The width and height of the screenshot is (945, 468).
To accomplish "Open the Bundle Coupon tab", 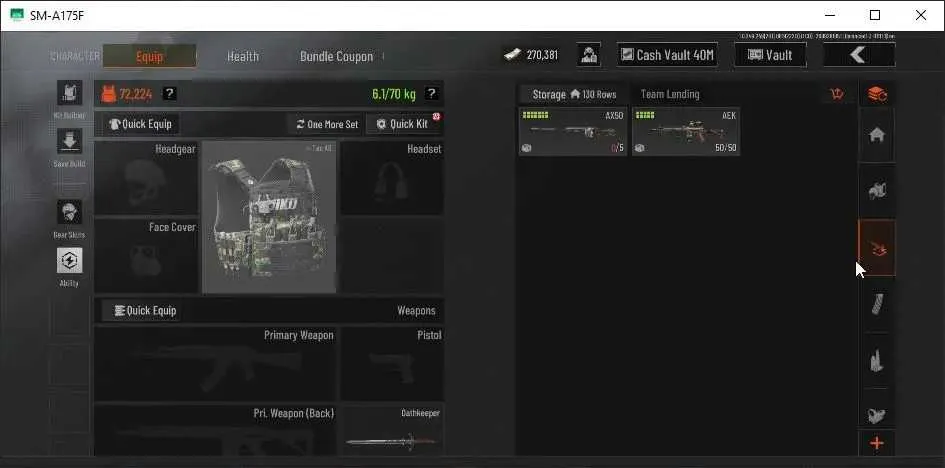I will 336,56.
